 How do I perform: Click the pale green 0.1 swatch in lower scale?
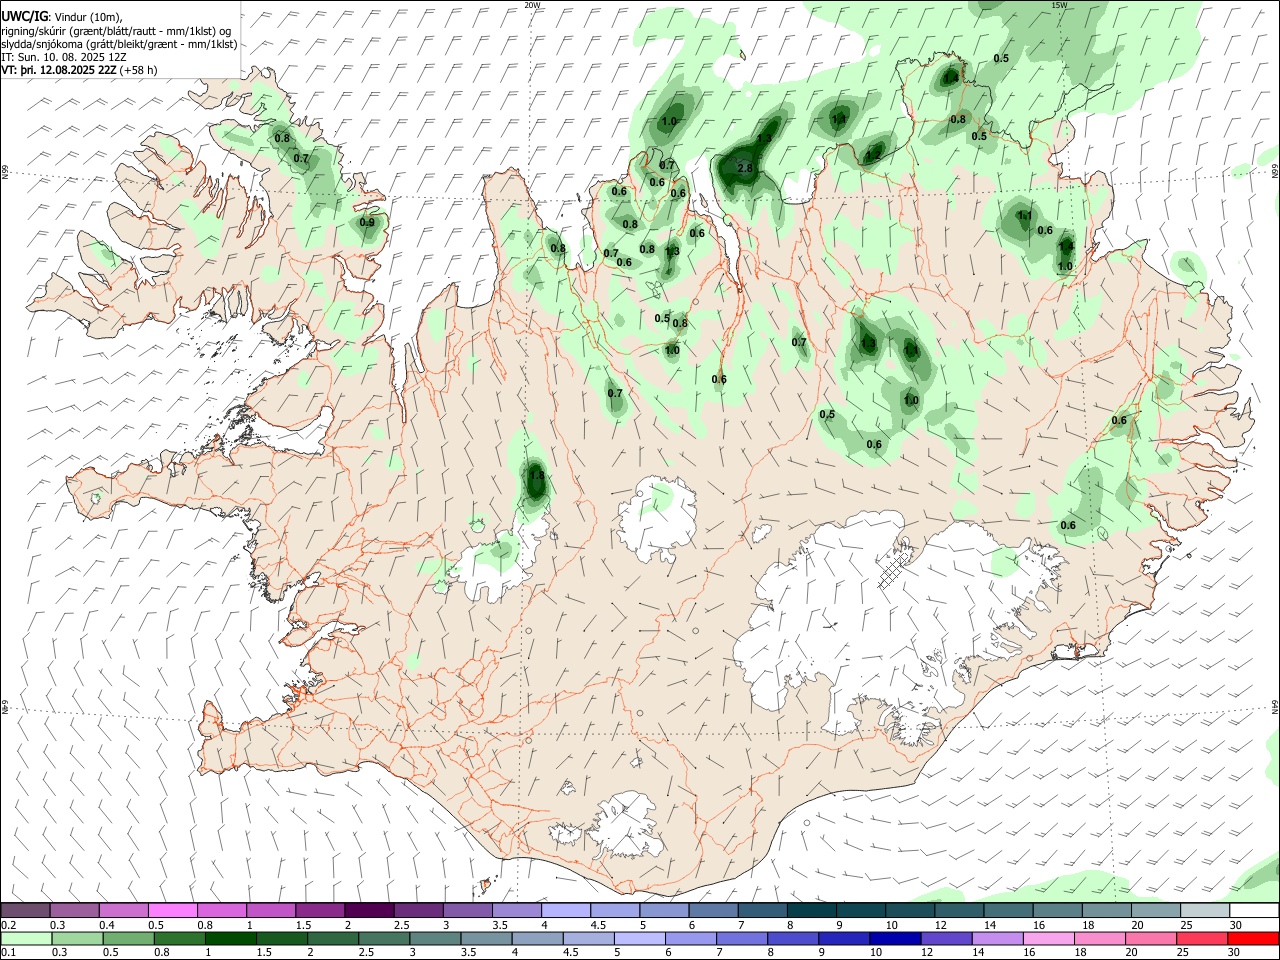(x=26, y=939)
